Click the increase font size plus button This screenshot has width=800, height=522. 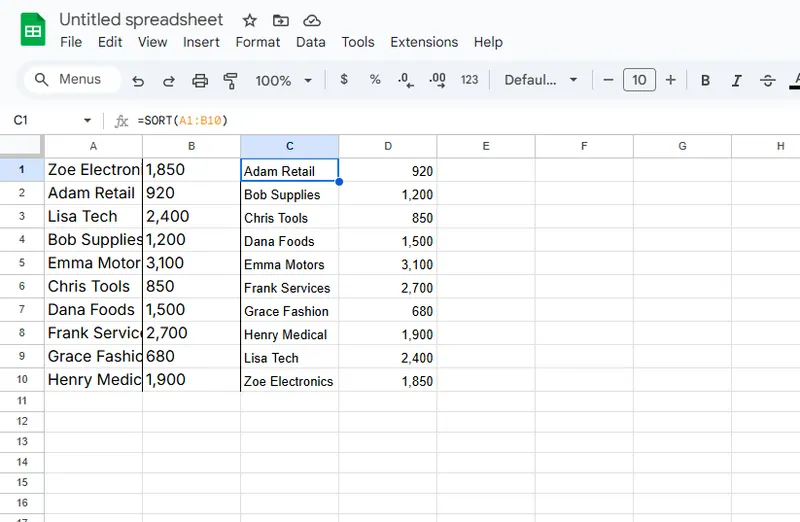coord(670,80)
